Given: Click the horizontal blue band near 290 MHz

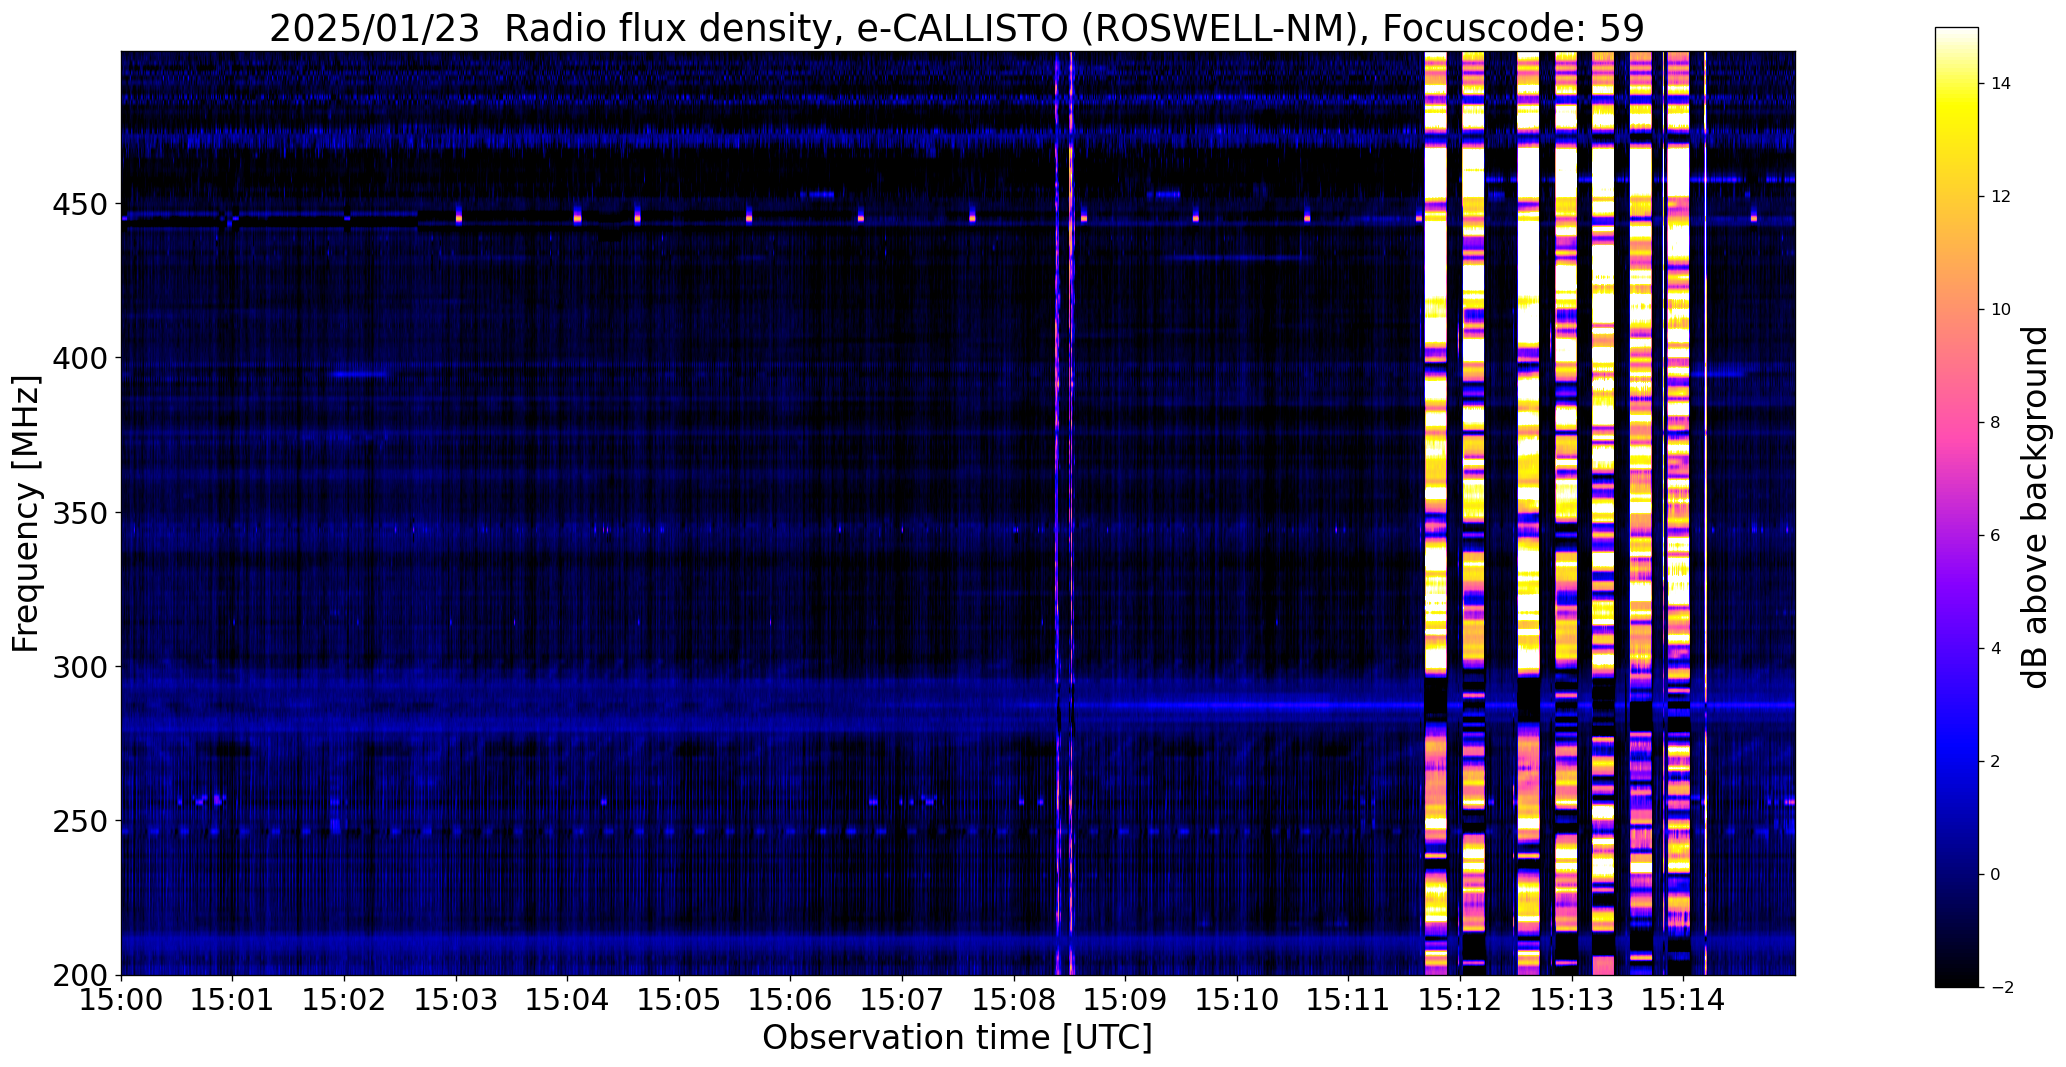Looking at the screenshot, I should [958, 705].
